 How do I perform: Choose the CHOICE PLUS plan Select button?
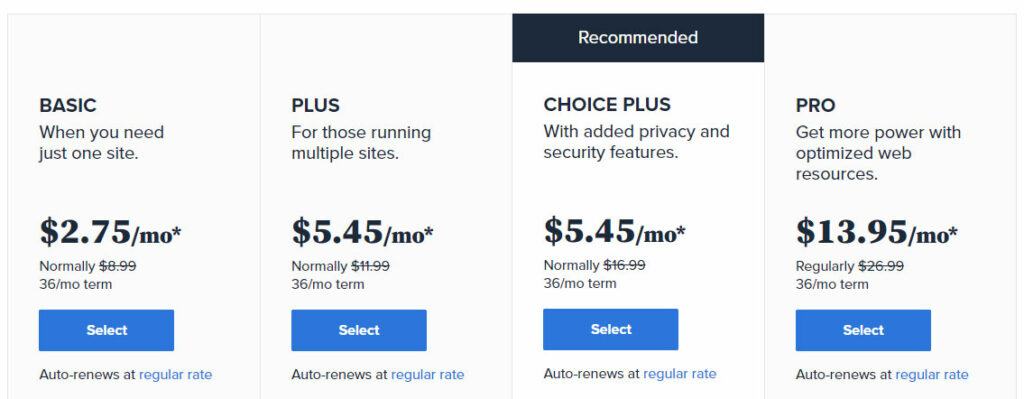tap(611, 330)
